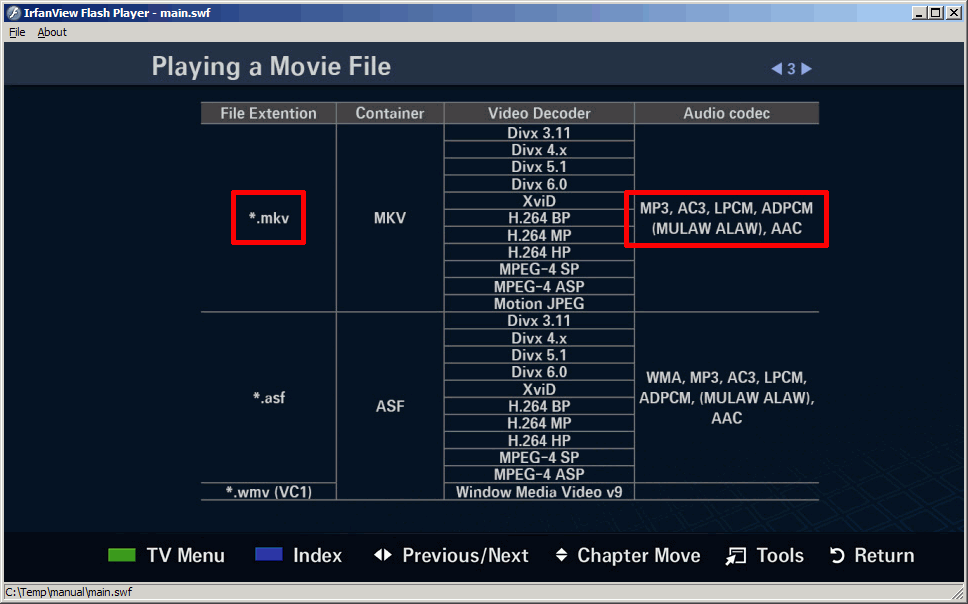Click the Previous/Next left-right arrows icon
The height and width of the screenshot is (604, 968).
pyautogui.click(x=383, y=555)
